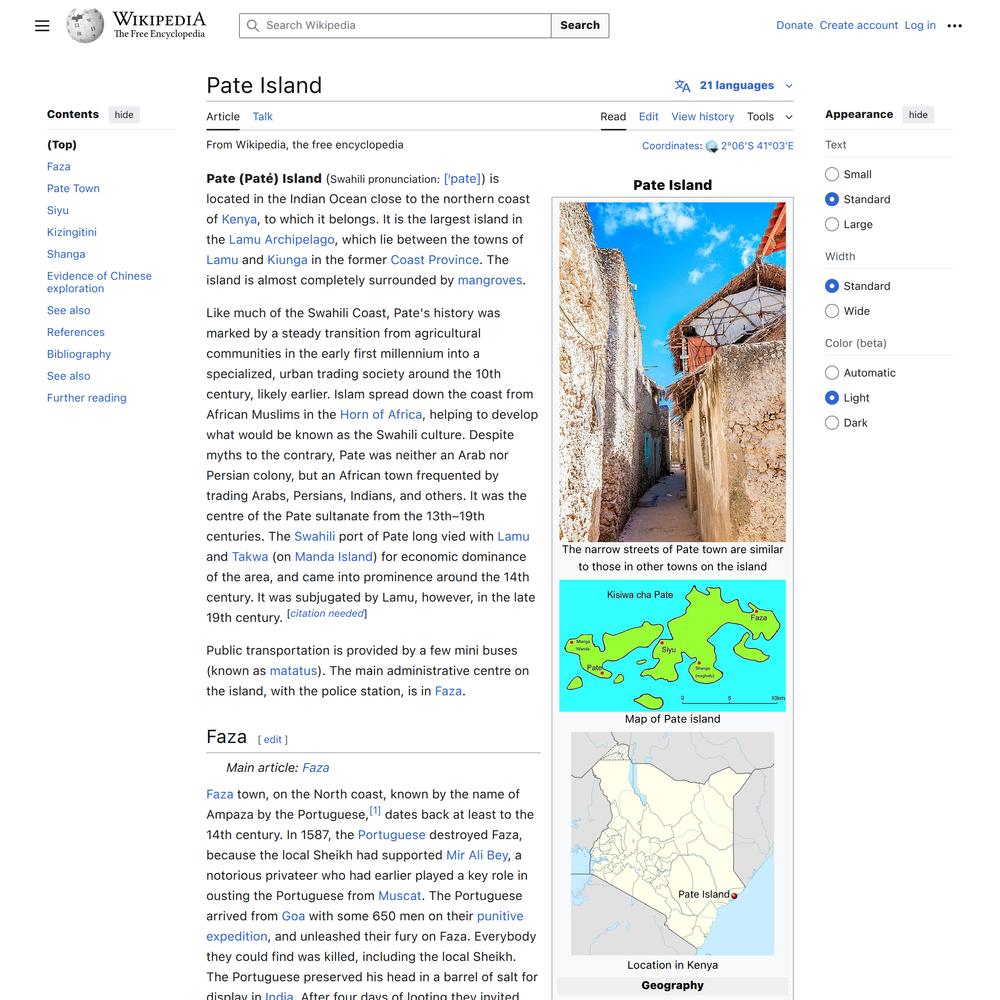Hide the Appearance panel

(918, 115)
